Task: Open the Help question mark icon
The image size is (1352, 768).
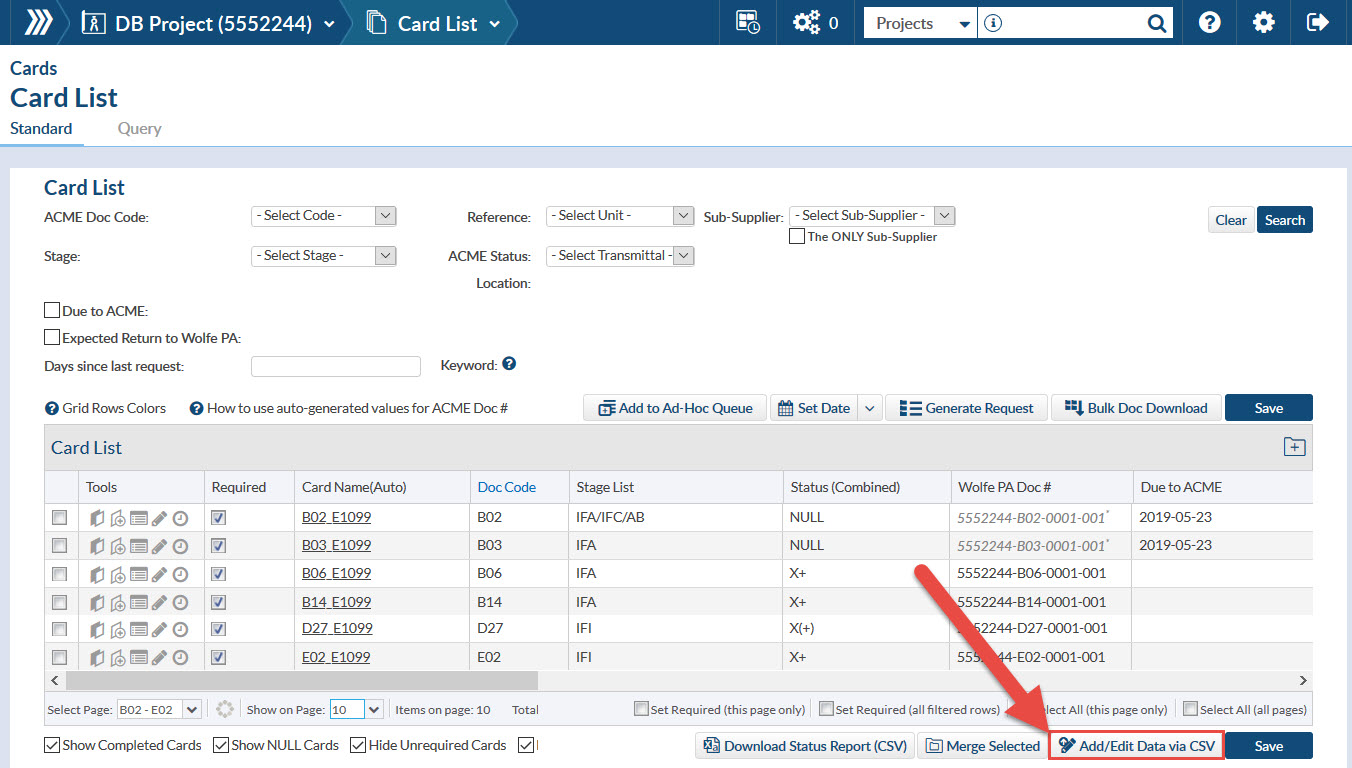Action: click(x=1209, y=22)
